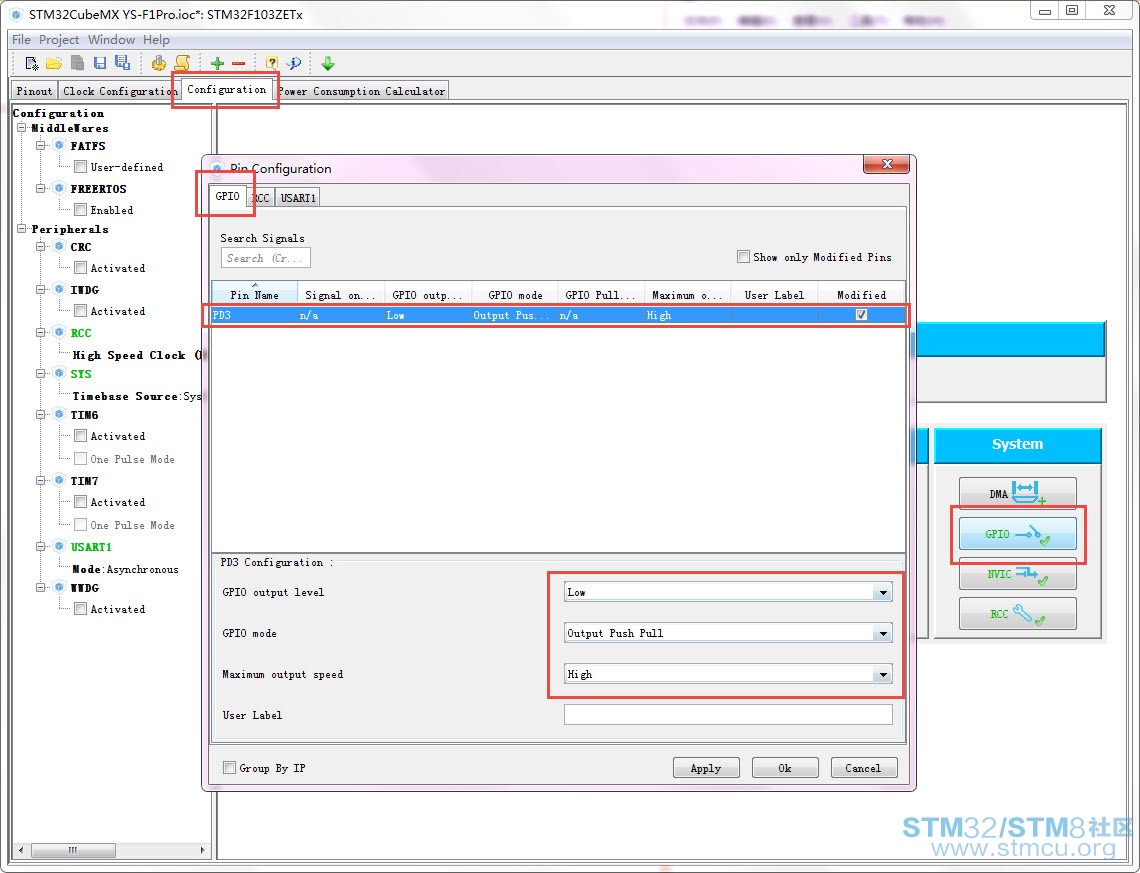The image size is (1140, 873).
Task: Click the RCC peripheral icon in tree
Action: click(60, 333)
